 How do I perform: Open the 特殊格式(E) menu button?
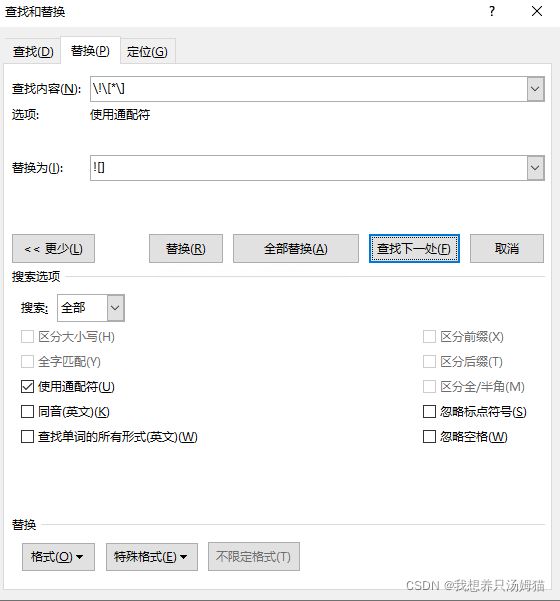[x=152, y=557]
